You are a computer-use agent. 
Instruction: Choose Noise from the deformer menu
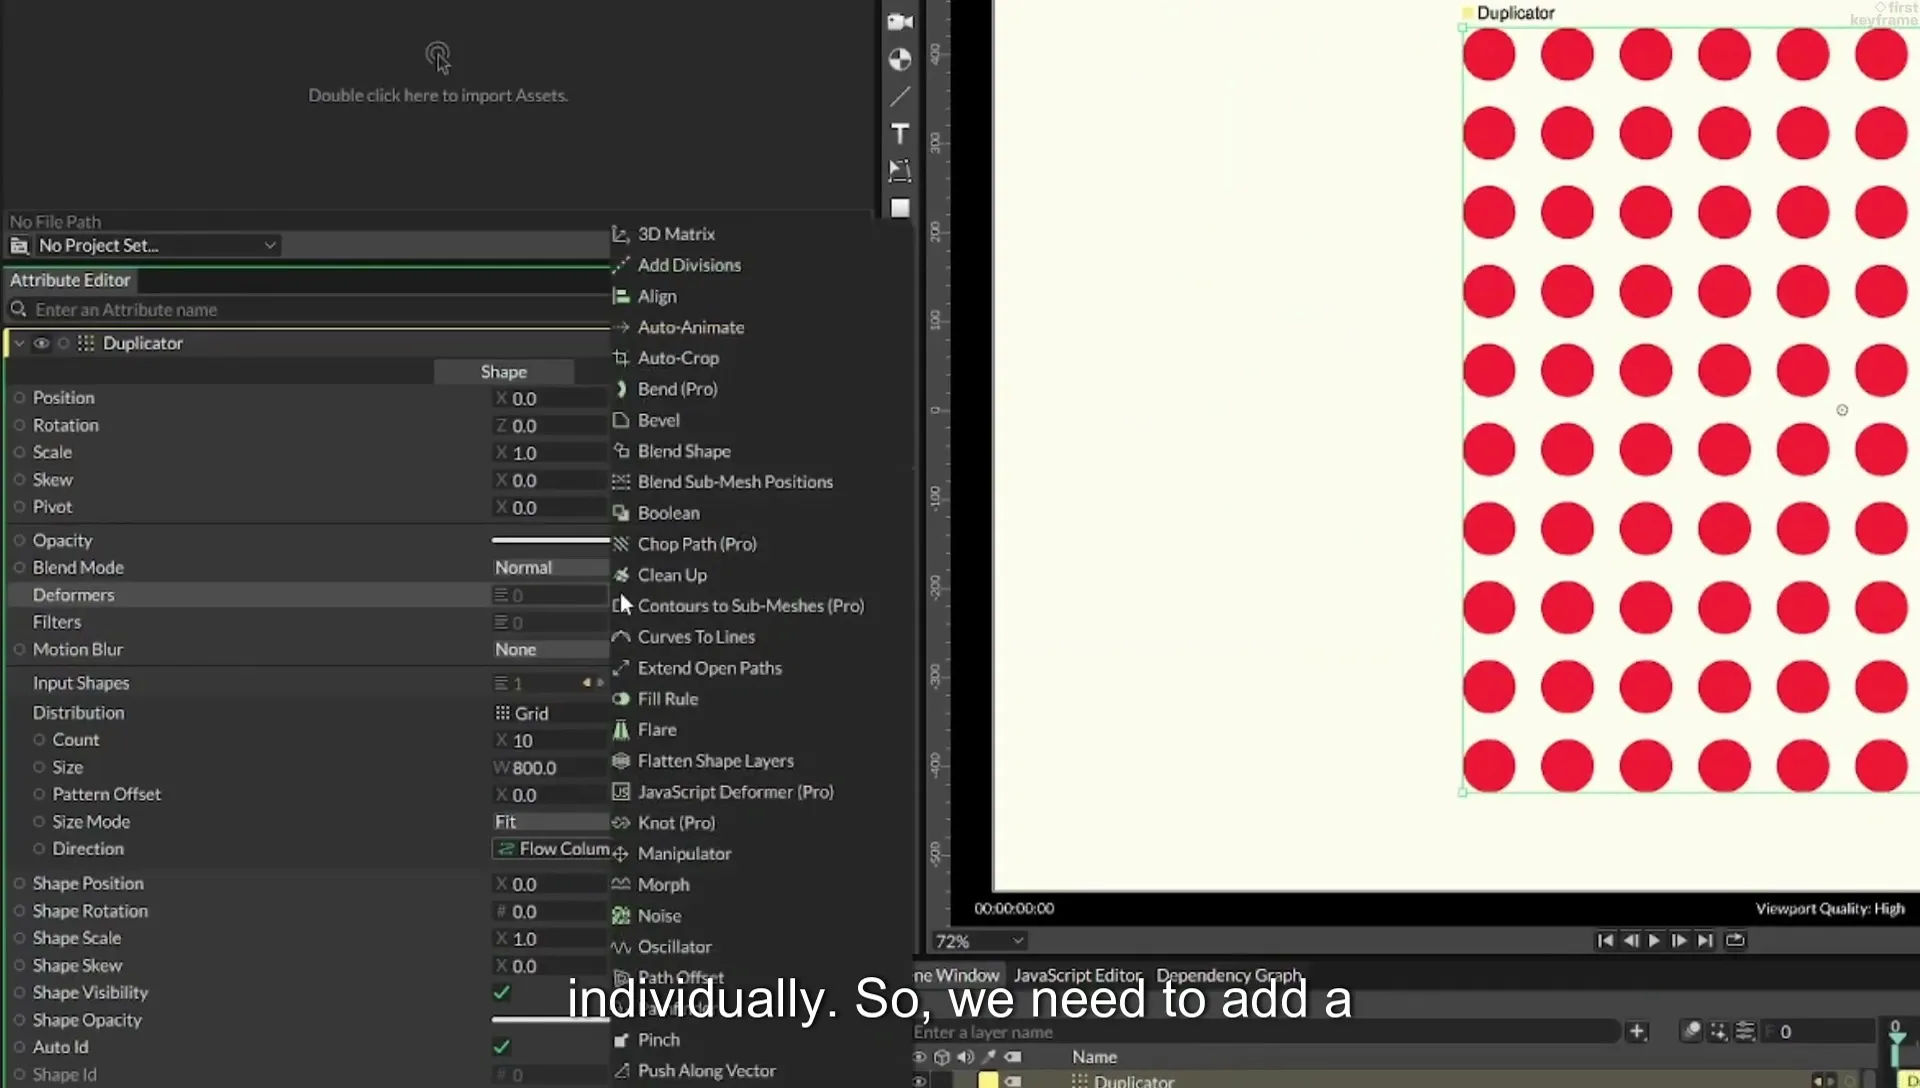pyautogui.click(x=659, y=915)
